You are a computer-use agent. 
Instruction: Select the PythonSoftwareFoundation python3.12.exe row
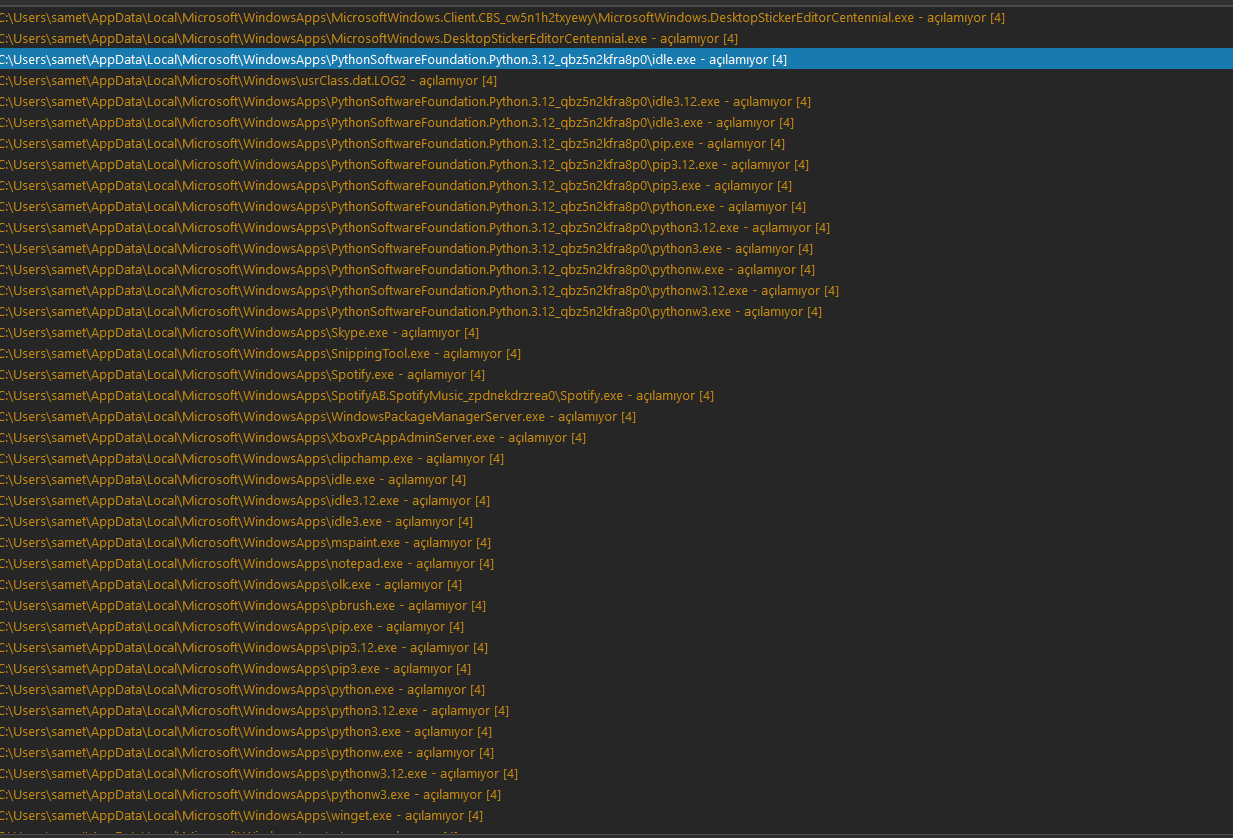click(x=616, y=227)
